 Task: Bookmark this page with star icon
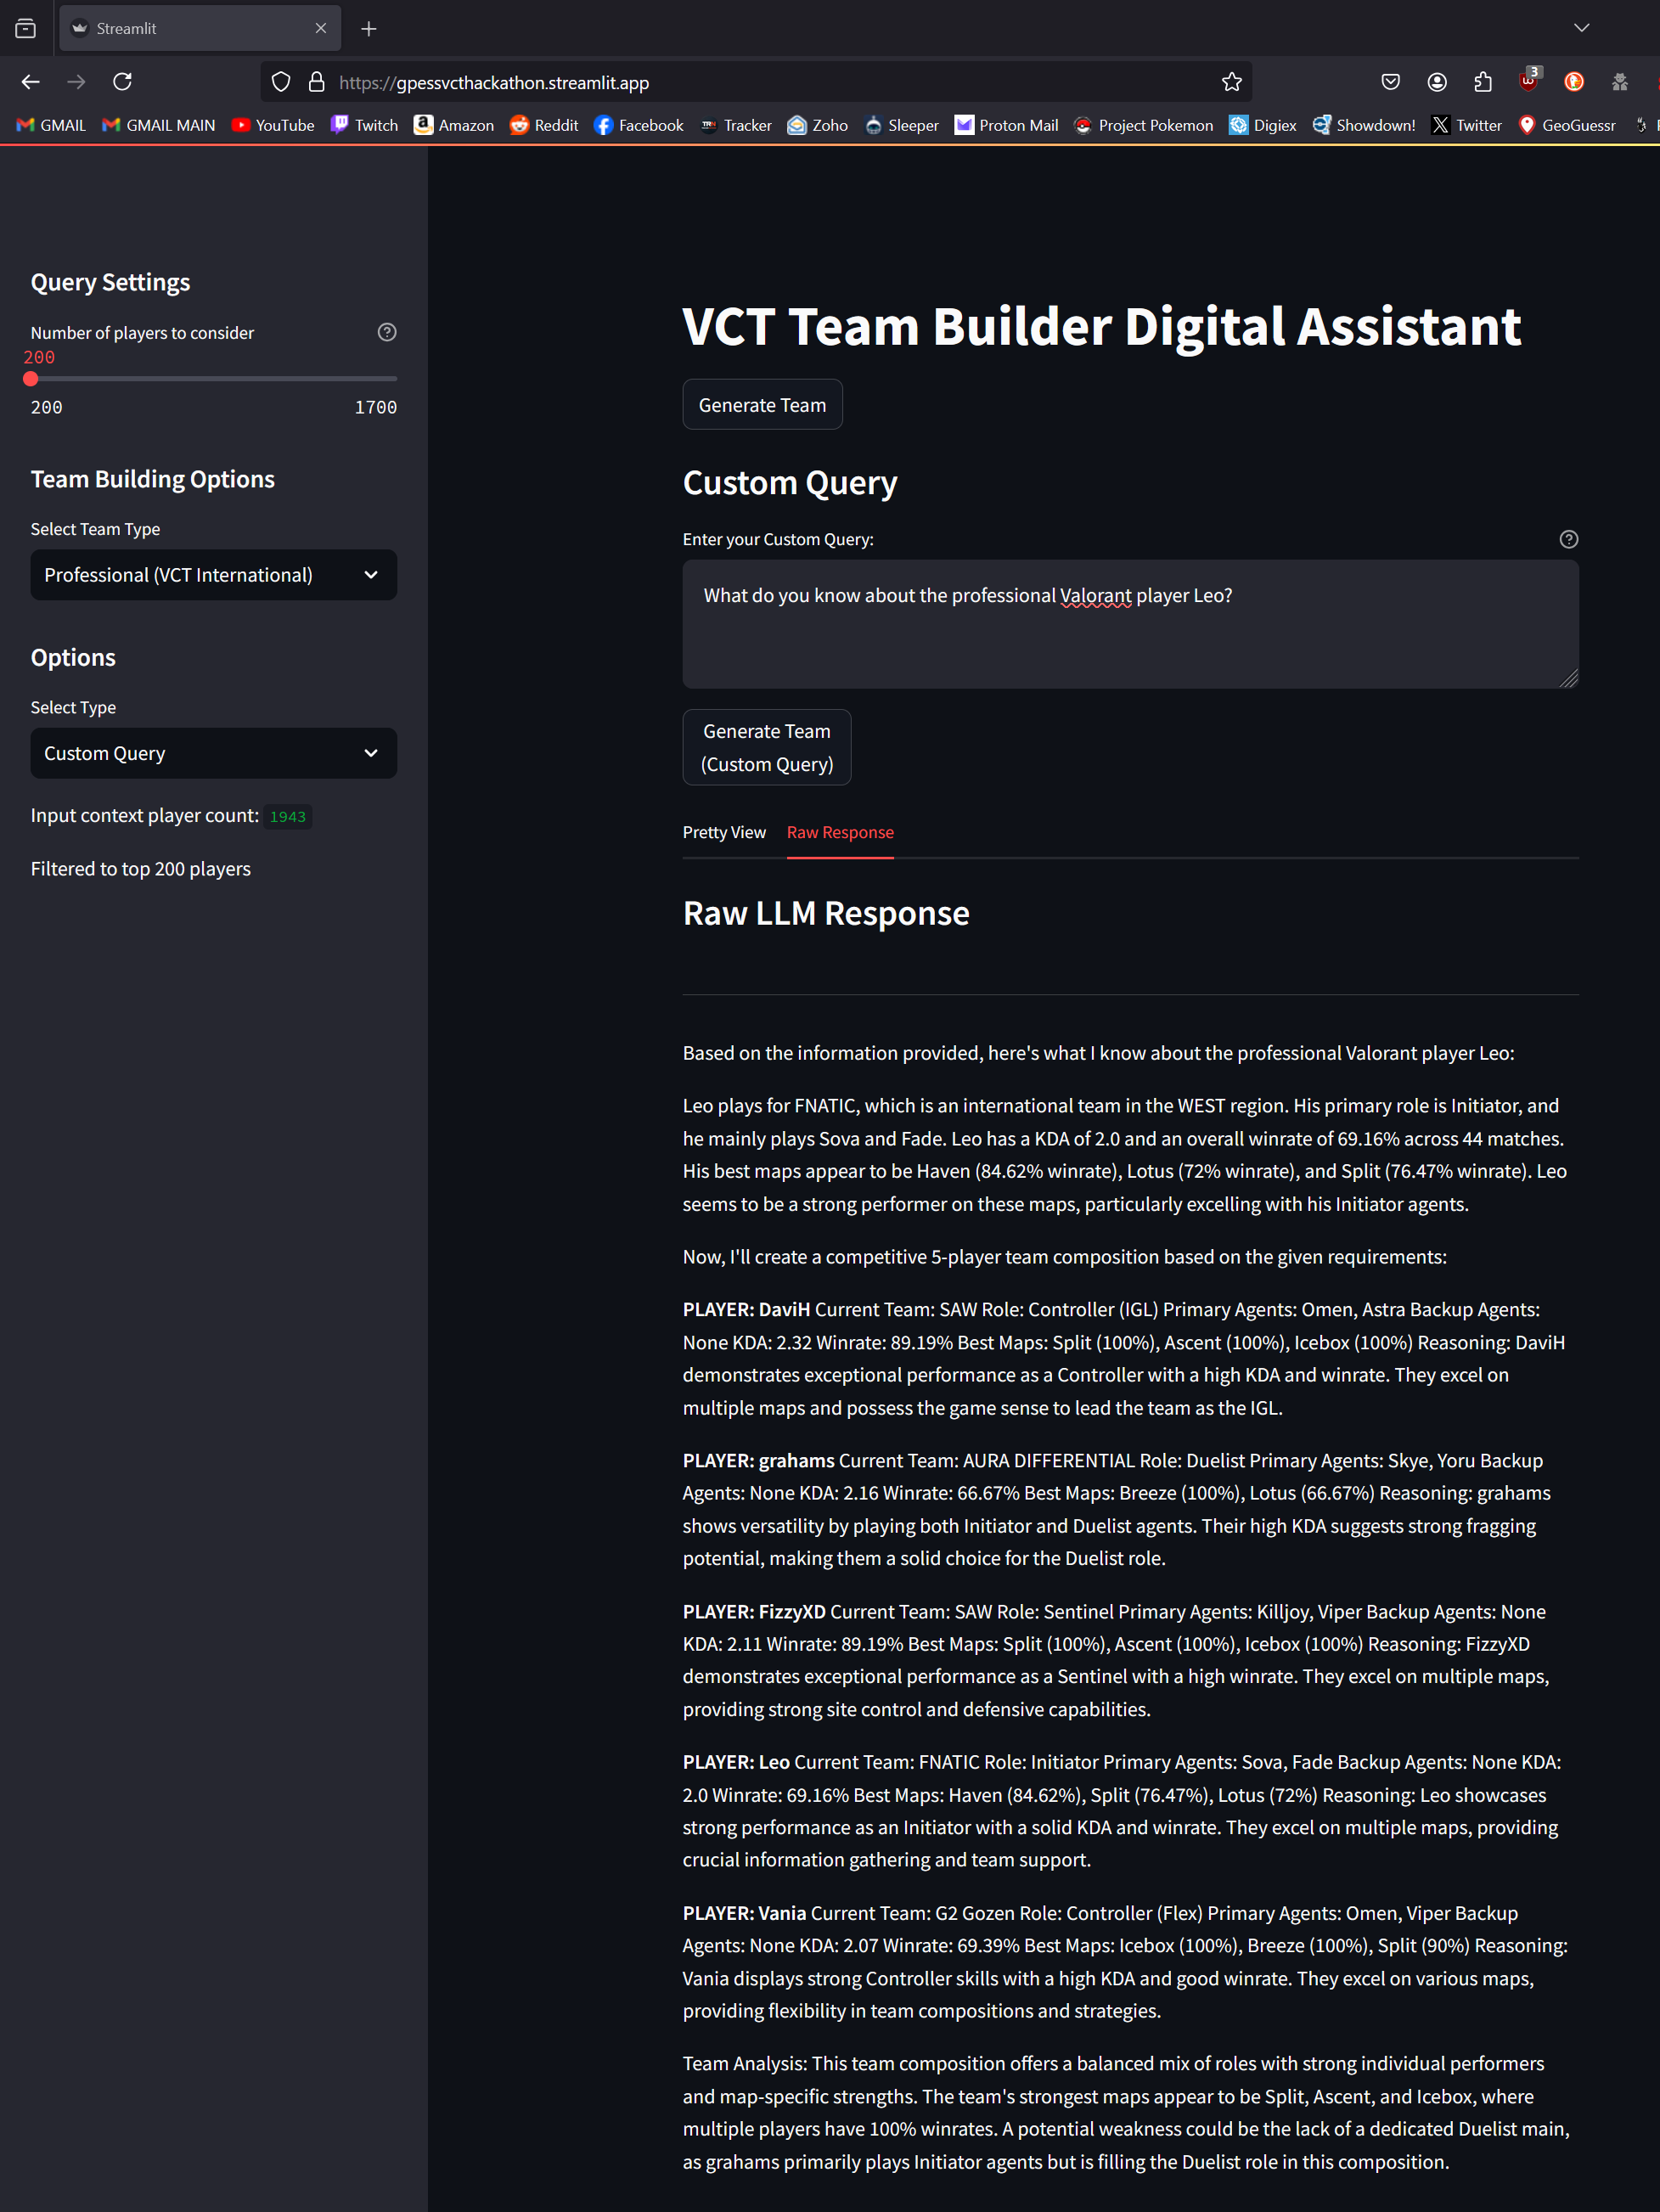[1231, 82]
